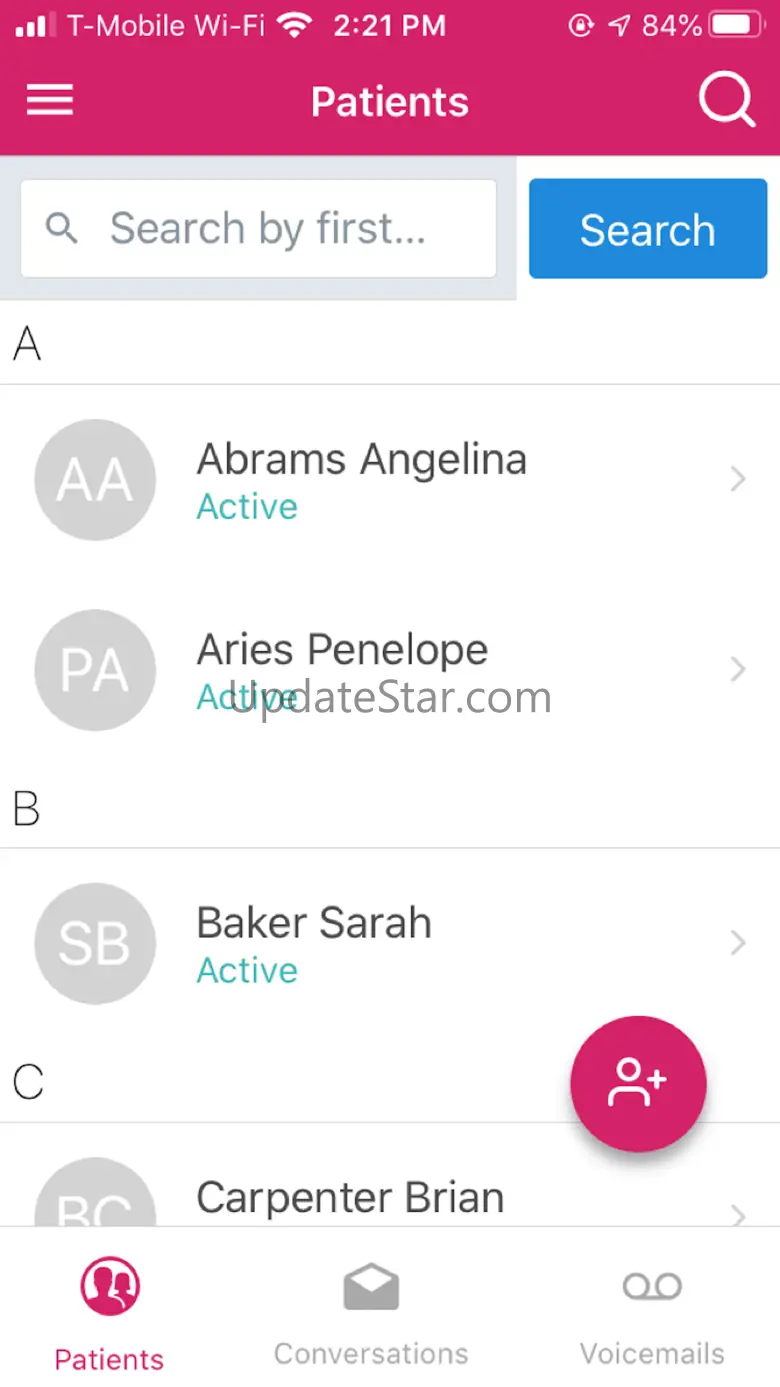Tap the small search icon inside search field
The width and height of the screenshot is (780, 1387).
point(62,229)
